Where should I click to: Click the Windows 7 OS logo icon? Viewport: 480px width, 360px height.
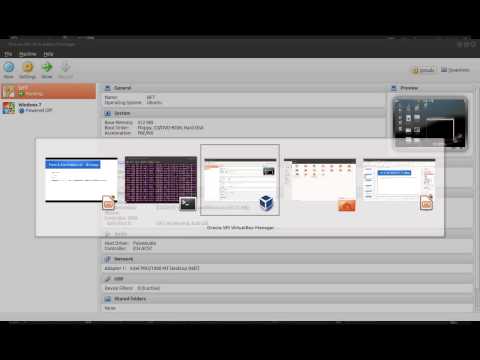click(x=9, y=108)
